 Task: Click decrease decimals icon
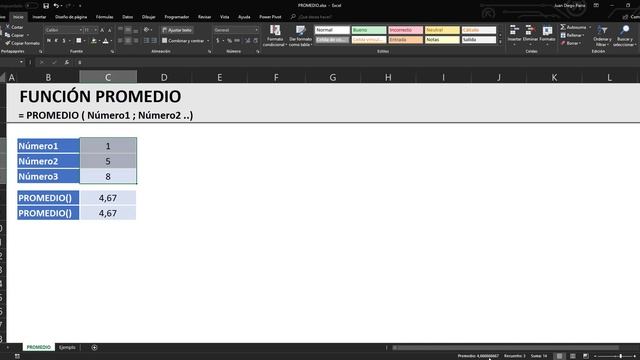click(256, 41)
